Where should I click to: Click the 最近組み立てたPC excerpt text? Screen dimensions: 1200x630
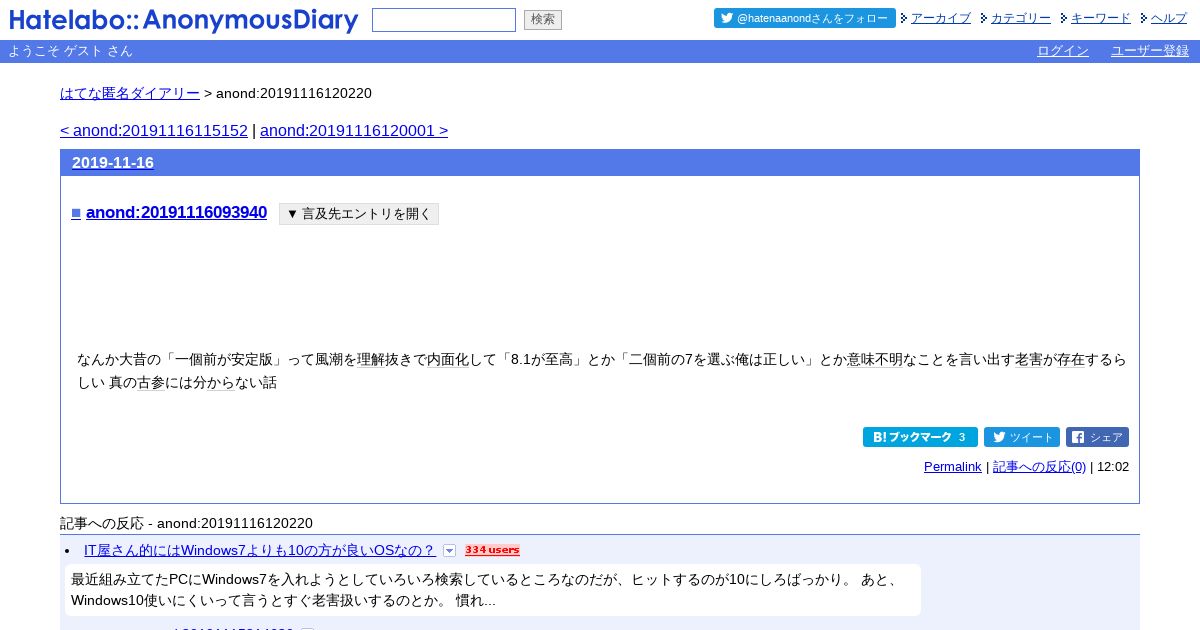(492, 590)
